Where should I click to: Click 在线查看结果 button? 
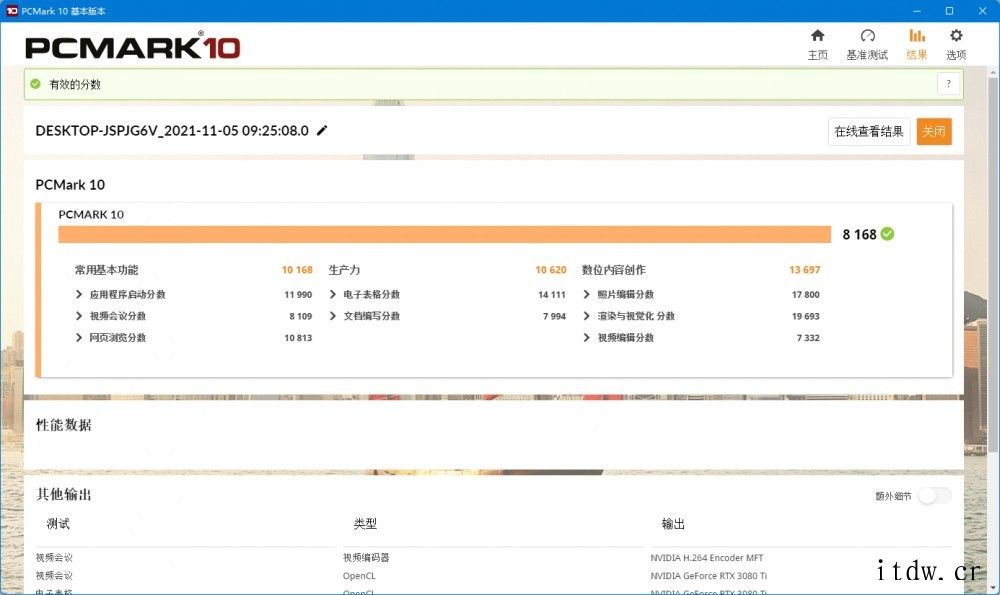click(x=869, y=131)
